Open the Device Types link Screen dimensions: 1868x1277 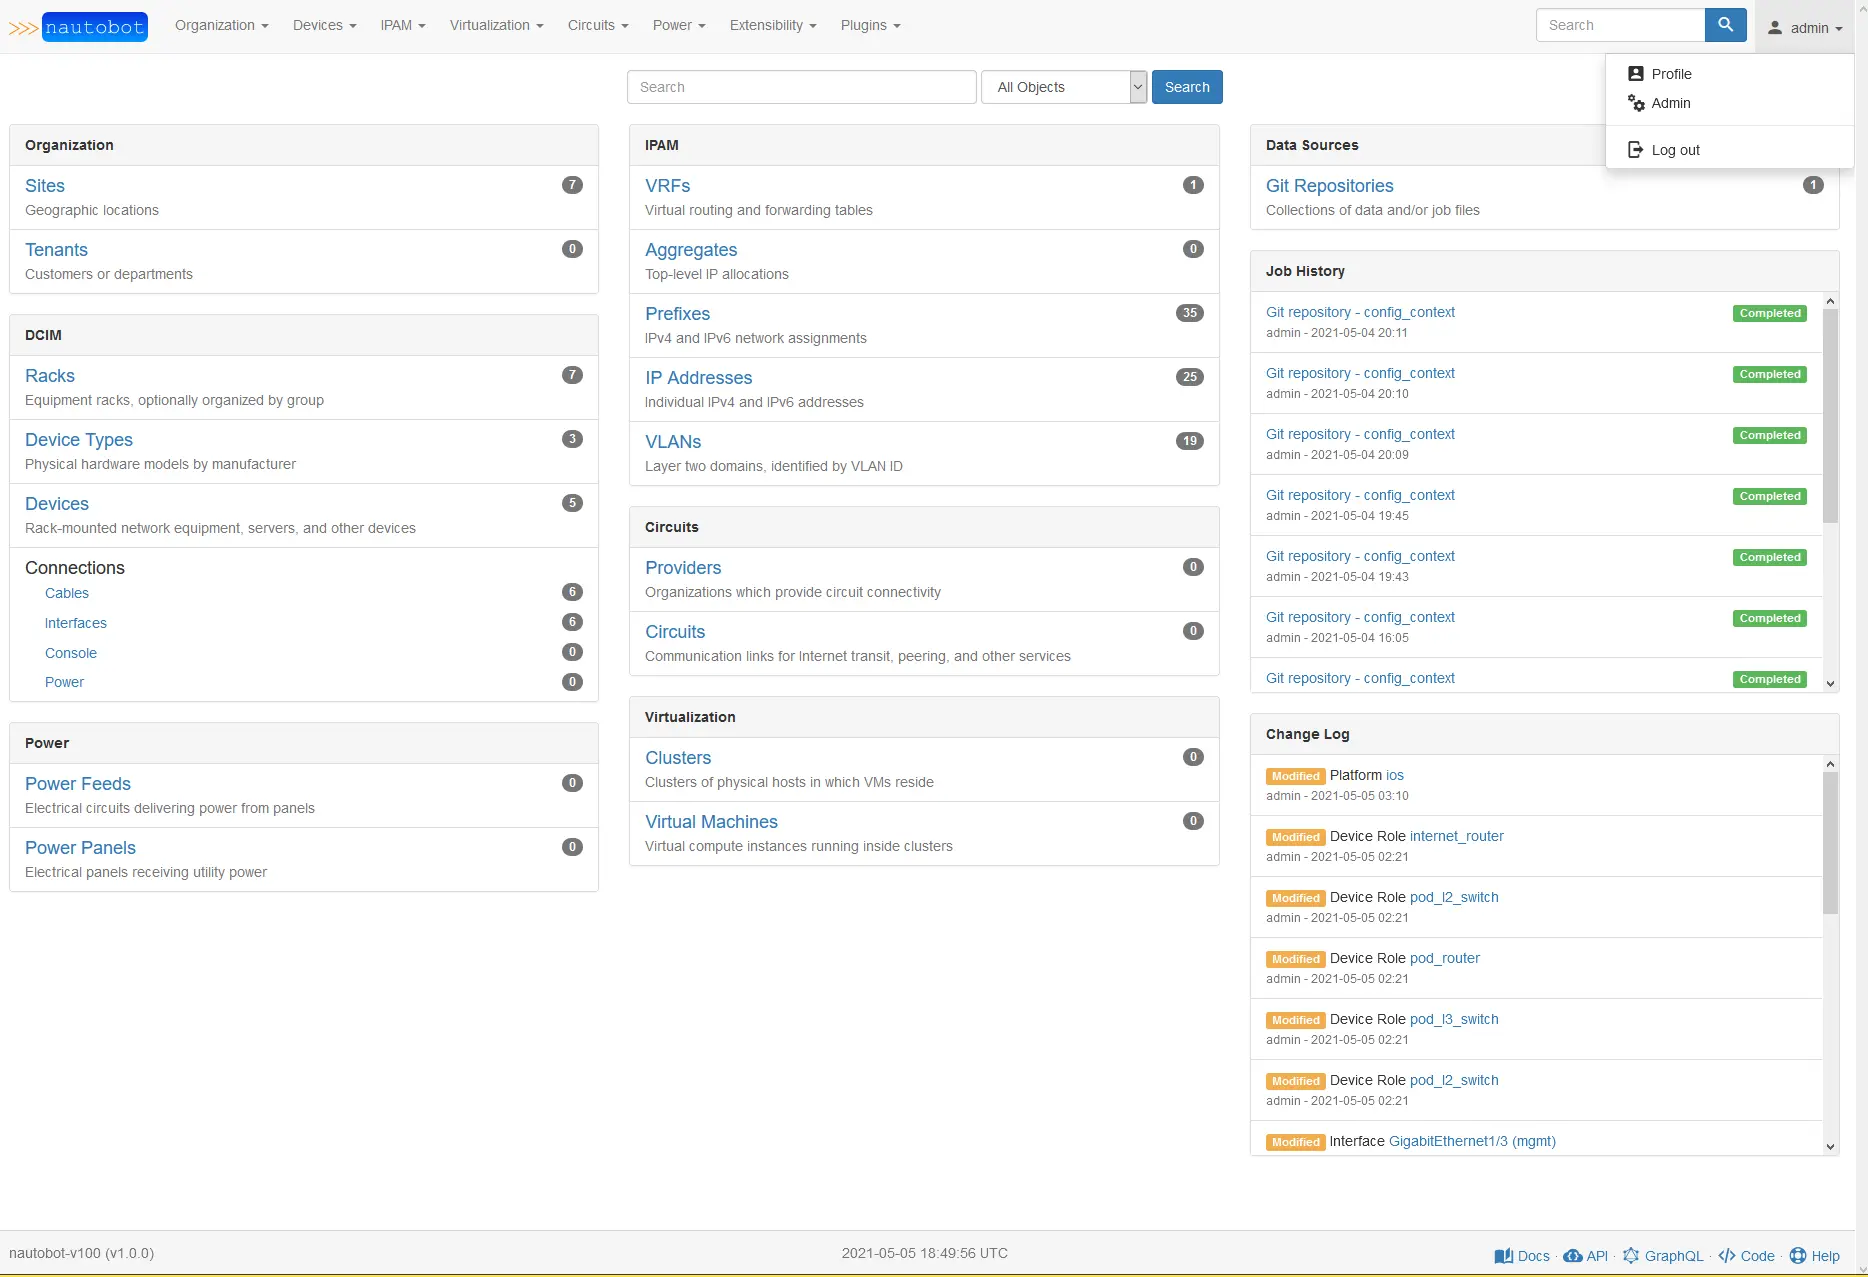tap(79, 440)
